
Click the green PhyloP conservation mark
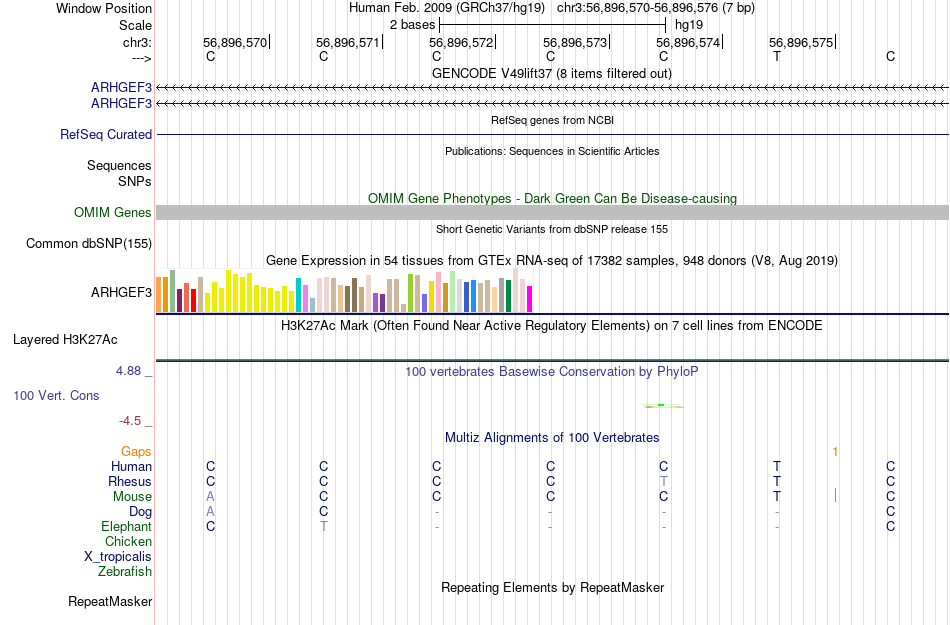tap(661, 405)
